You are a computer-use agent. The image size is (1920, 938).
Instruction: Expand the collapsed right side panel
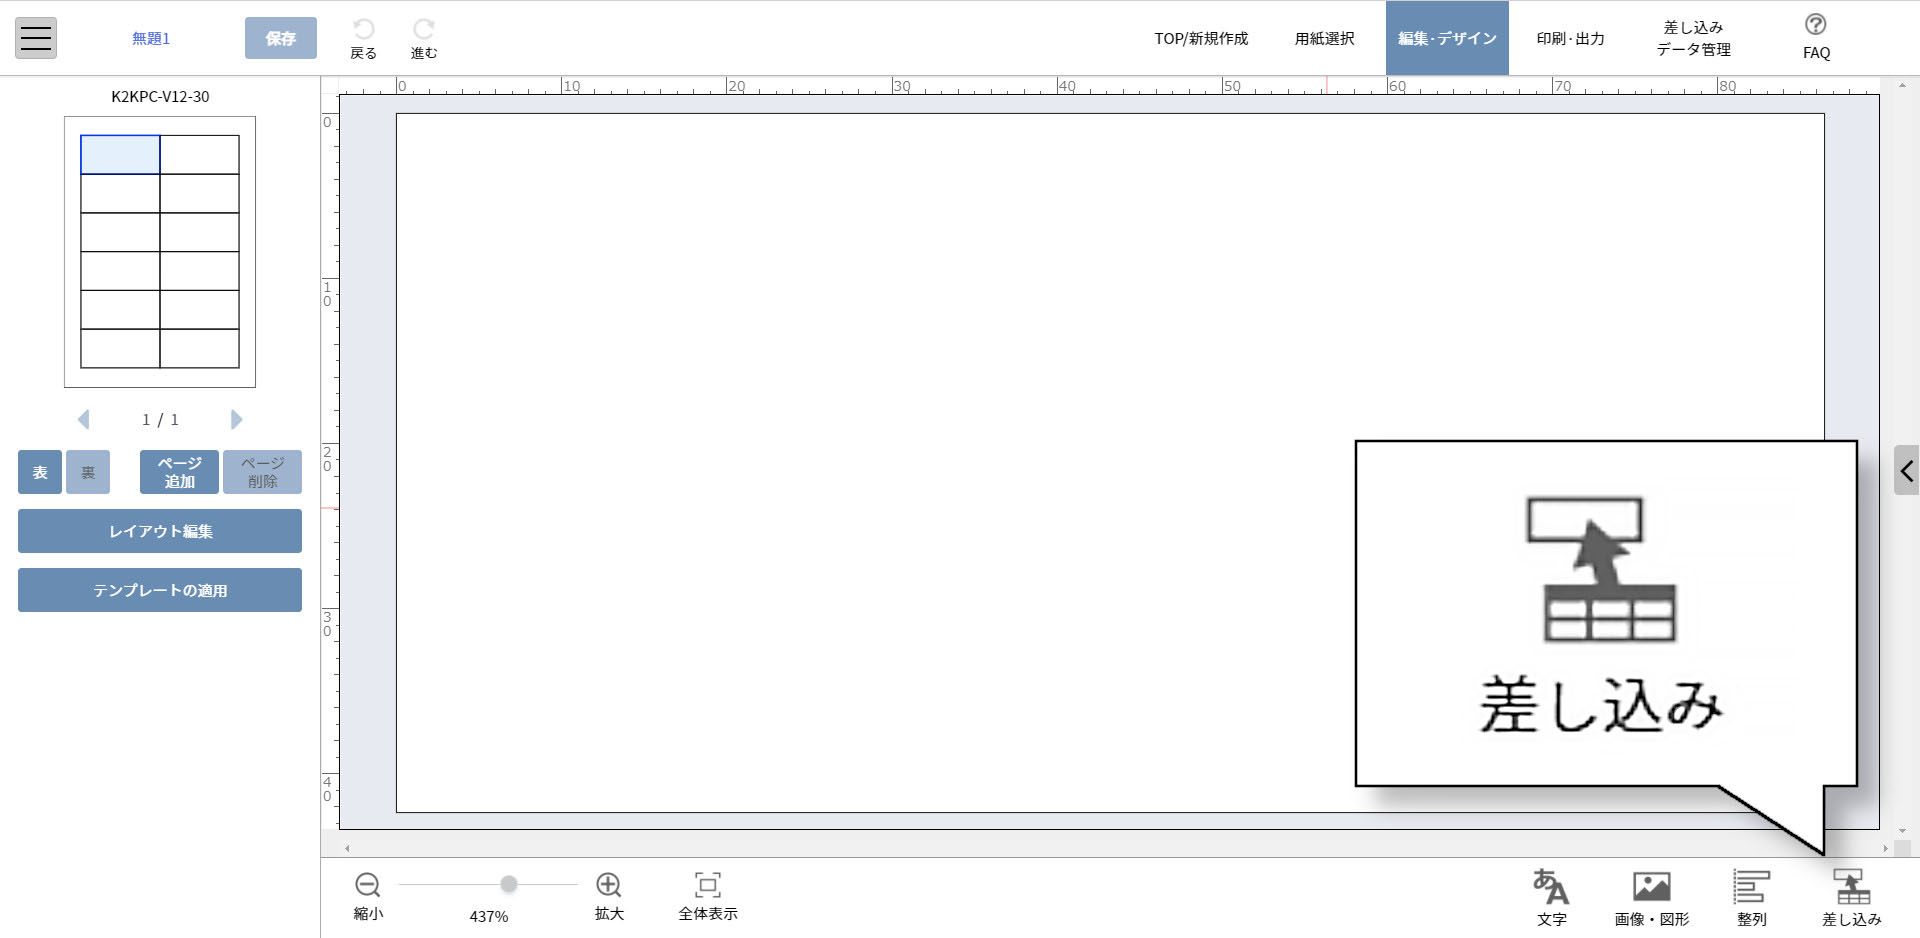[x=1906, y=470]
